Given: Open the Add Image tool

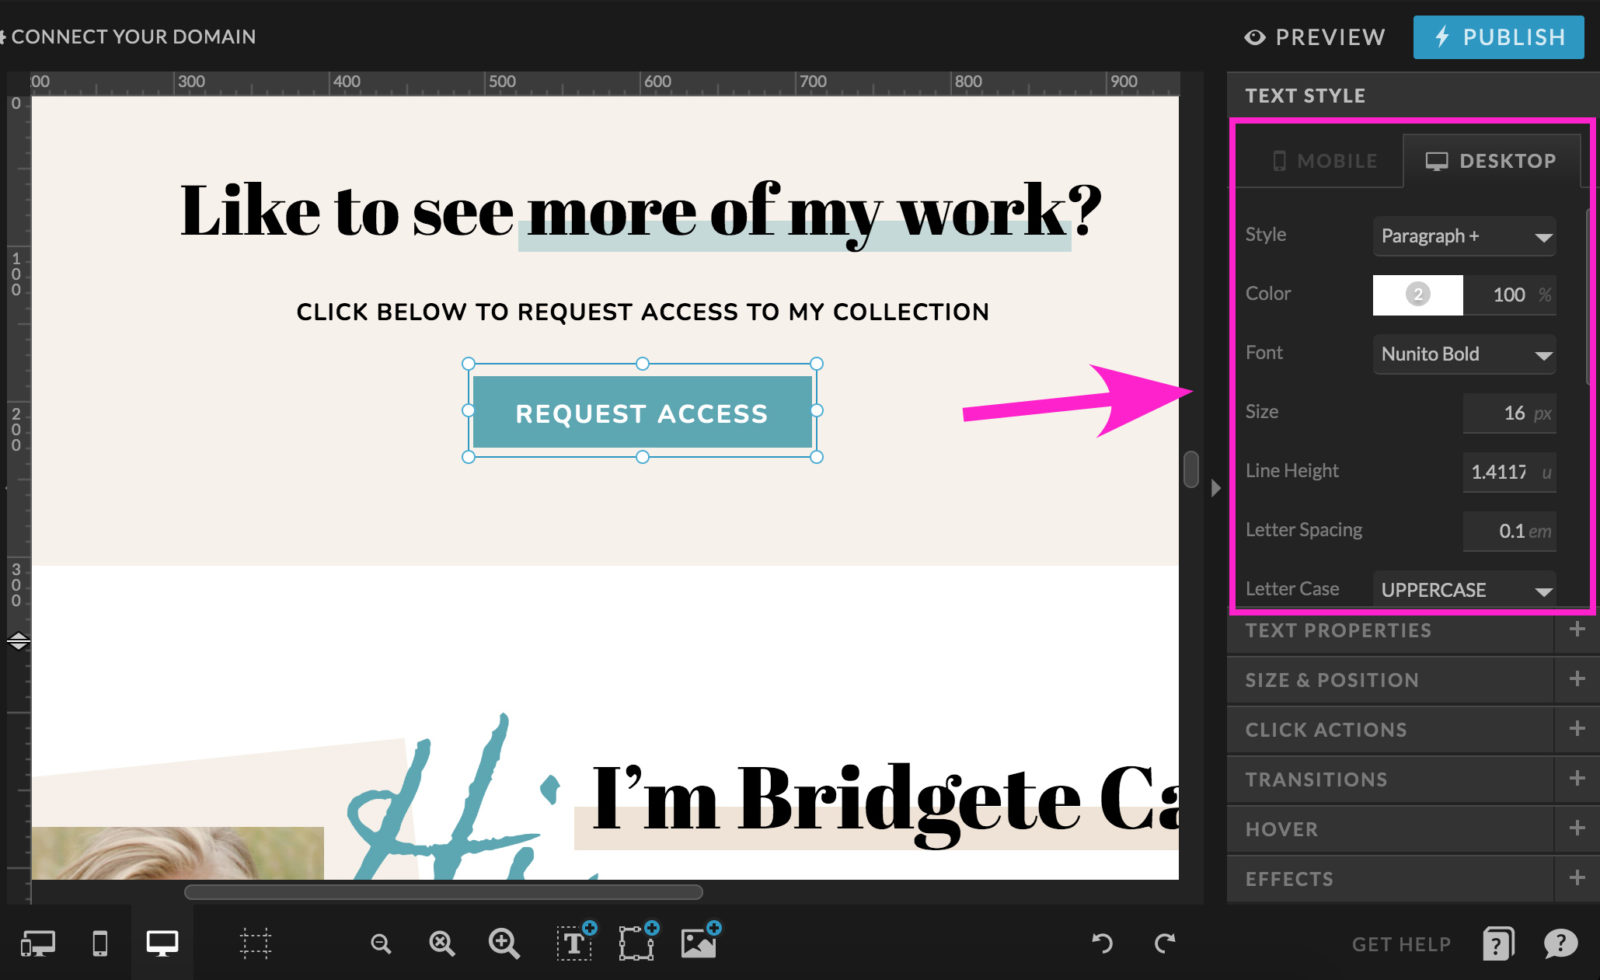Looking at the screenshot, I should (699, 943).
